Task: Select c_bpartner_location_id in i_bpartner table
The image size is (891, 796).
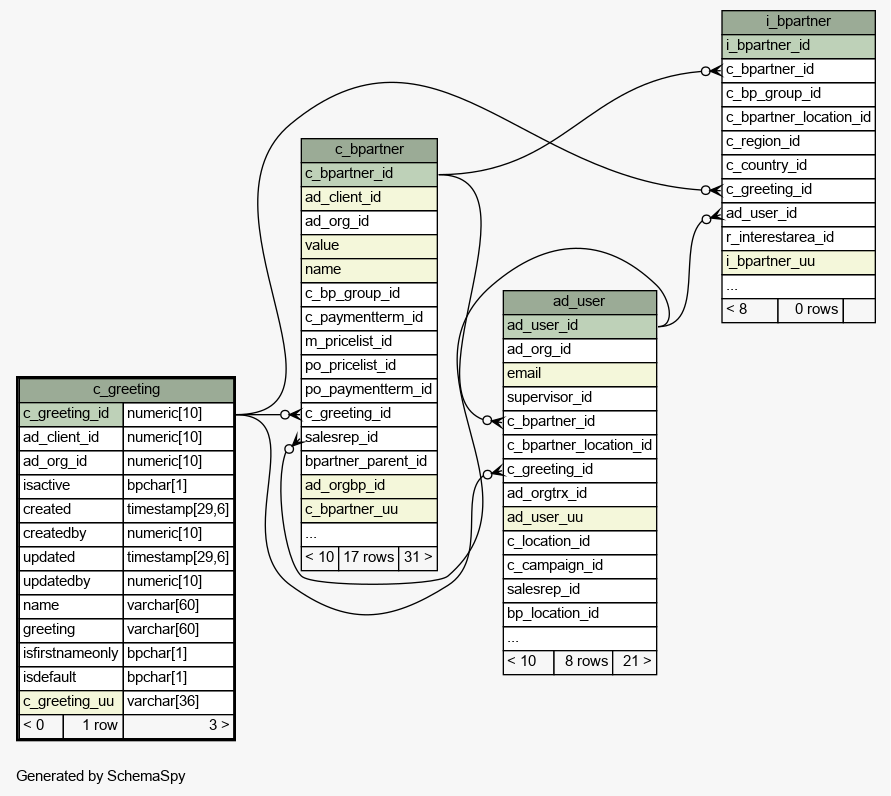Action: (798, 118)
